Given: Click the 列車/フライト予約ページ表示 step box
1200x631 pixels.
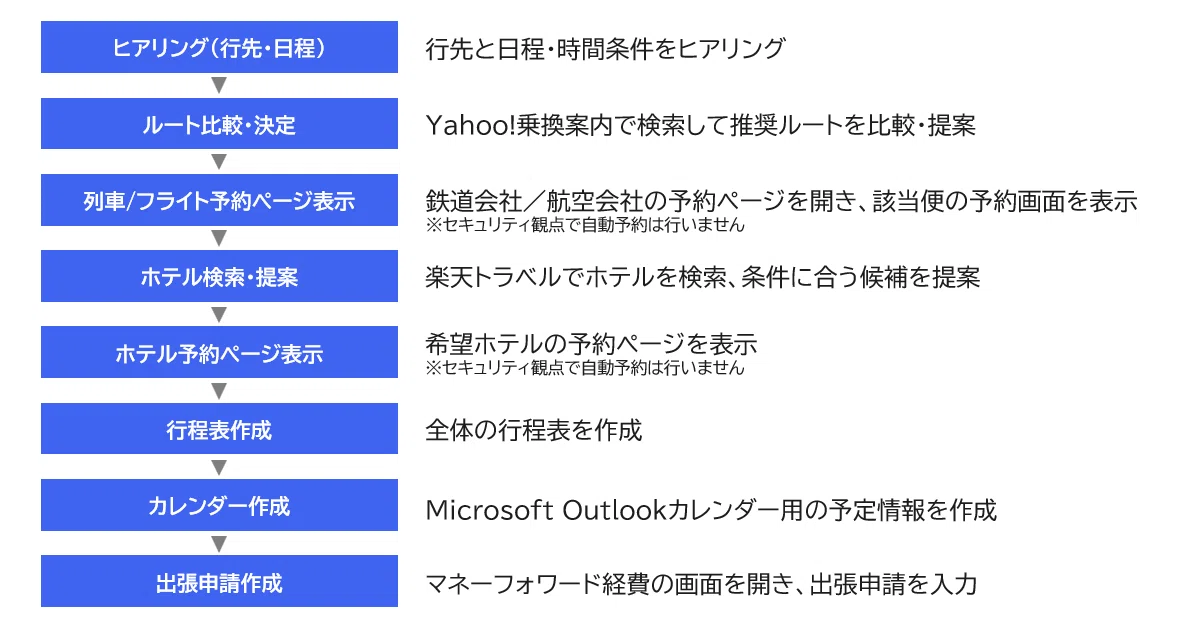Looking at the screenshot, I should point(219,200).
